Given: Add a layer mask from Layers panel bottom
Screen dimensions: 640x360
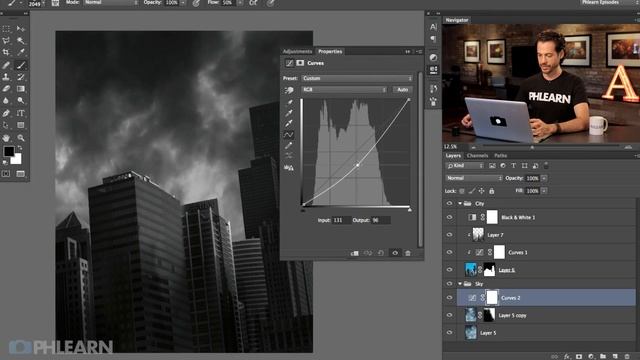Looking at the screenshot, I should pyautogui.click(x=579, y=357).
